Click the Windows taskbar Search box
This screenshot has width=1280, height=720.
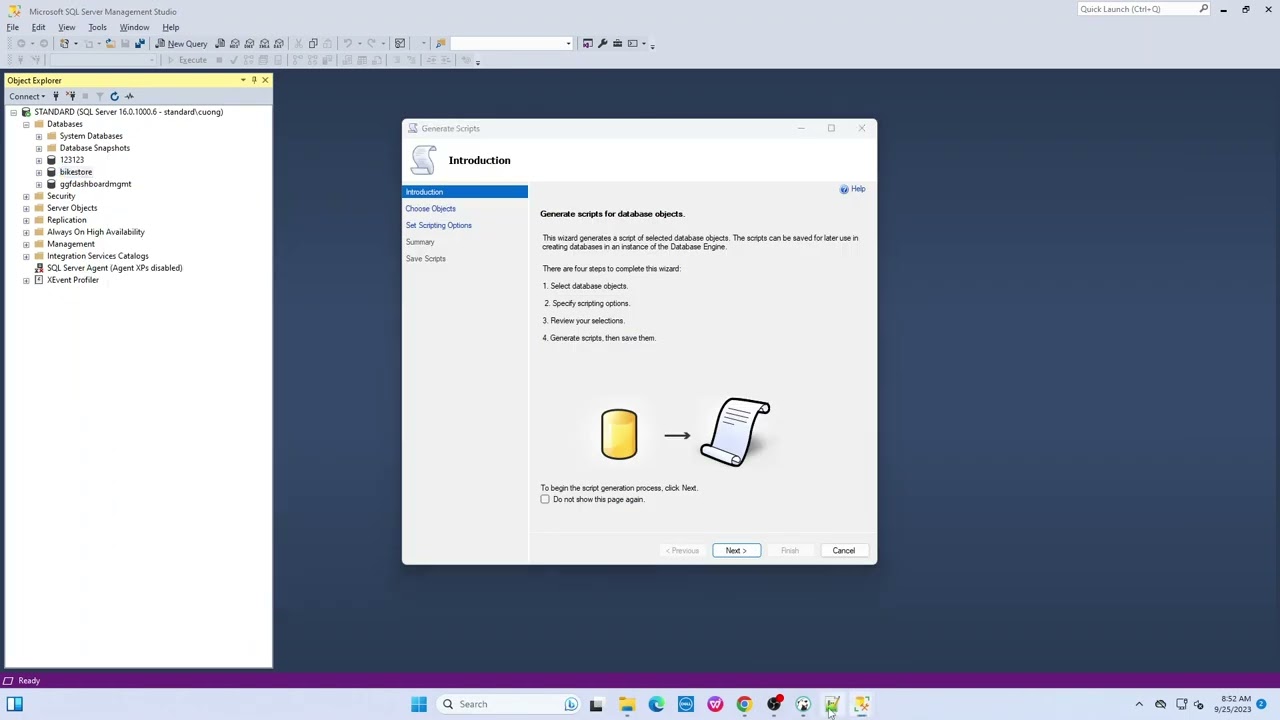coord(510,704)
